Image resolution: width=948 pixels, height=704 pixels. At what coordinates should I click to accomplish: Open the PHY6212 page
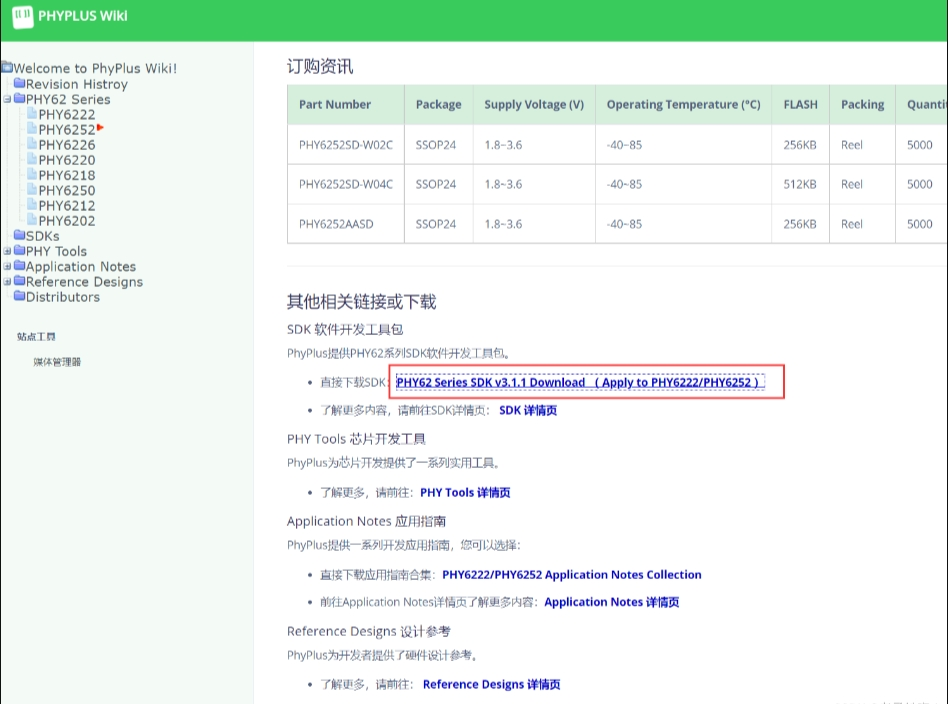click(67, 206)
